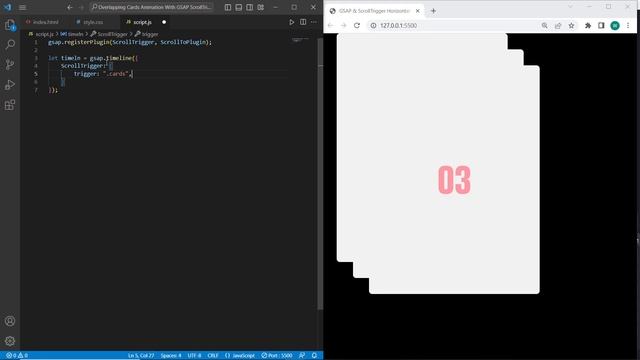
Task: Open the Run and Debug view
Action: click(10, 84)
